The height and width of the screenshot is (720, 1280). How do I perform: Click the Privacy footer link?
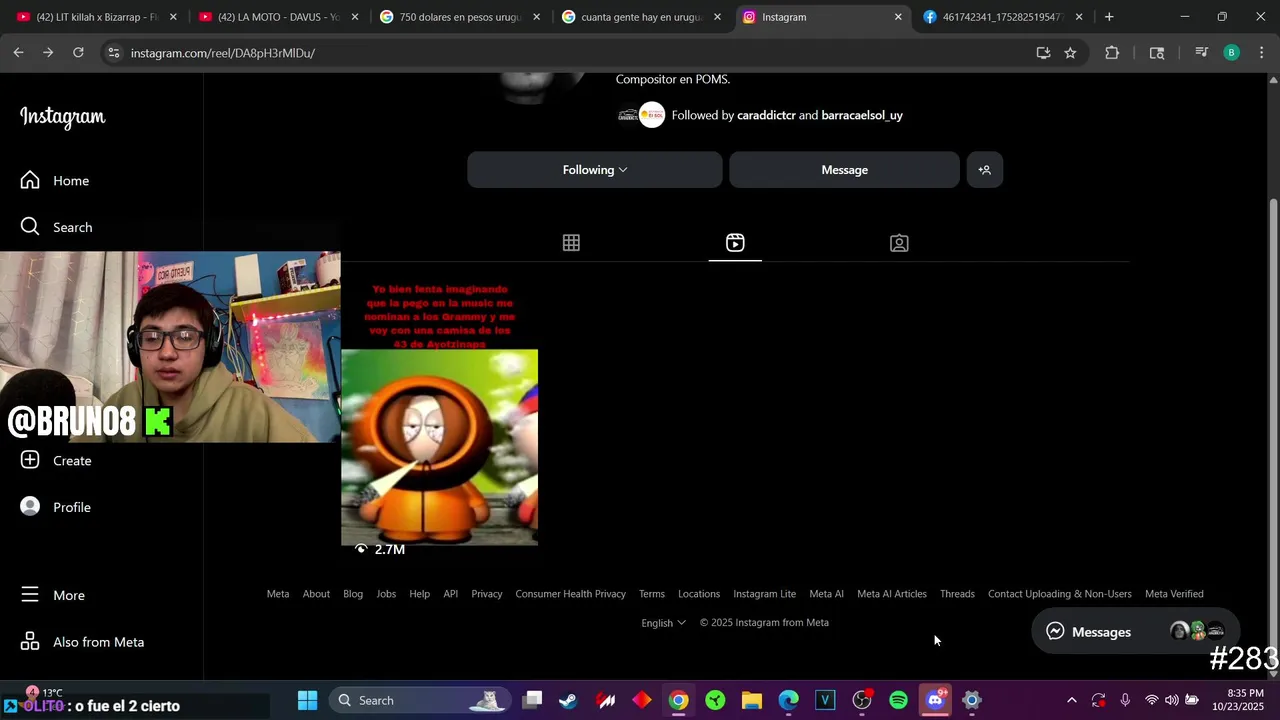coord(487,594)
